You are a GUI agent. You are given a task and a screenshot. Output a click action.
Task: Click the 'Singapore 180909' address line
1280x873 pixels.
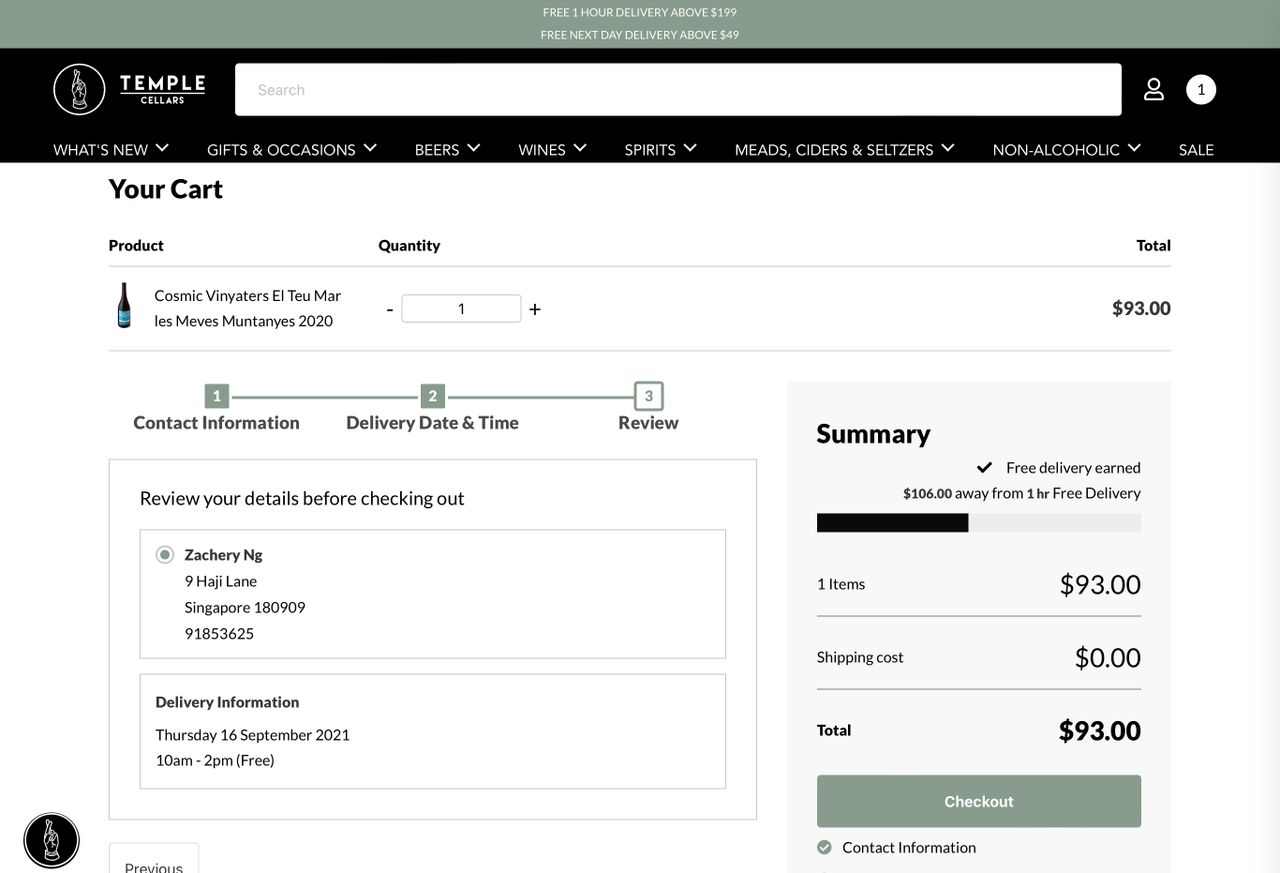click(x=245, y=607)
